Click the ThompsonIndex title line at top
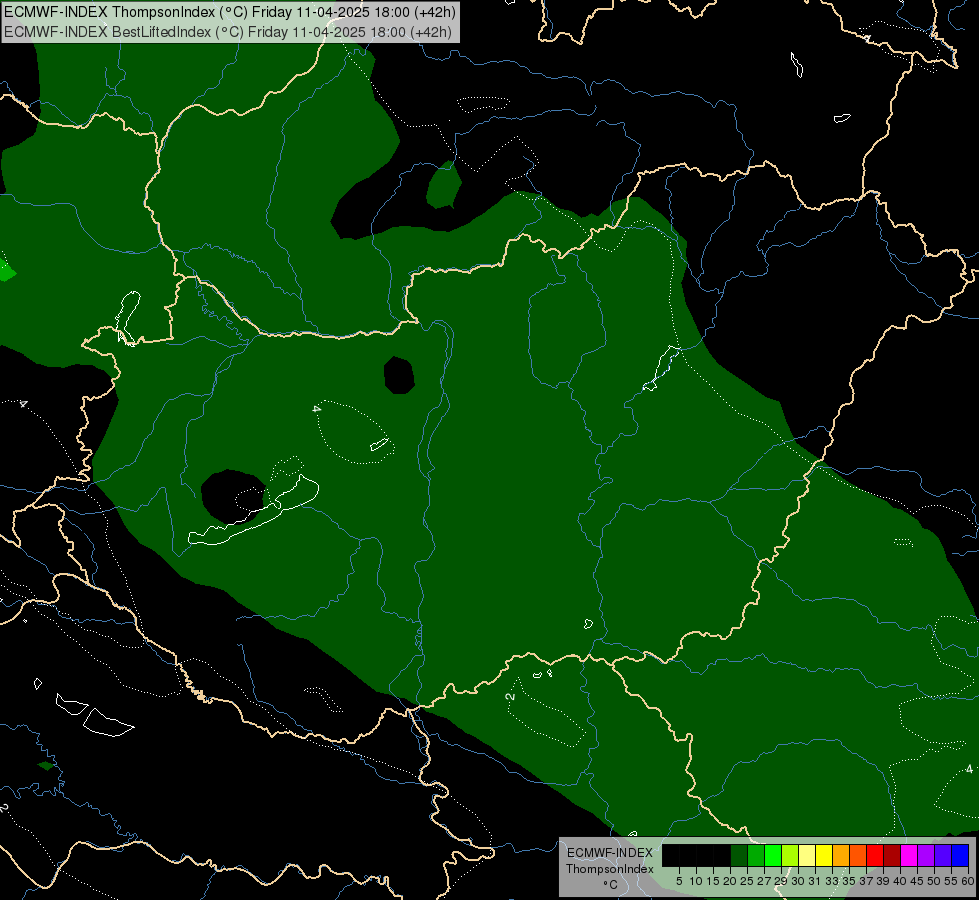 tap(230, 12)
